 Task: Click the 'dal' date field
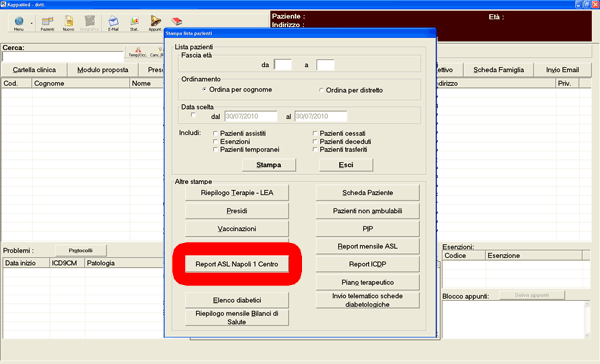[x=251, y=116]
